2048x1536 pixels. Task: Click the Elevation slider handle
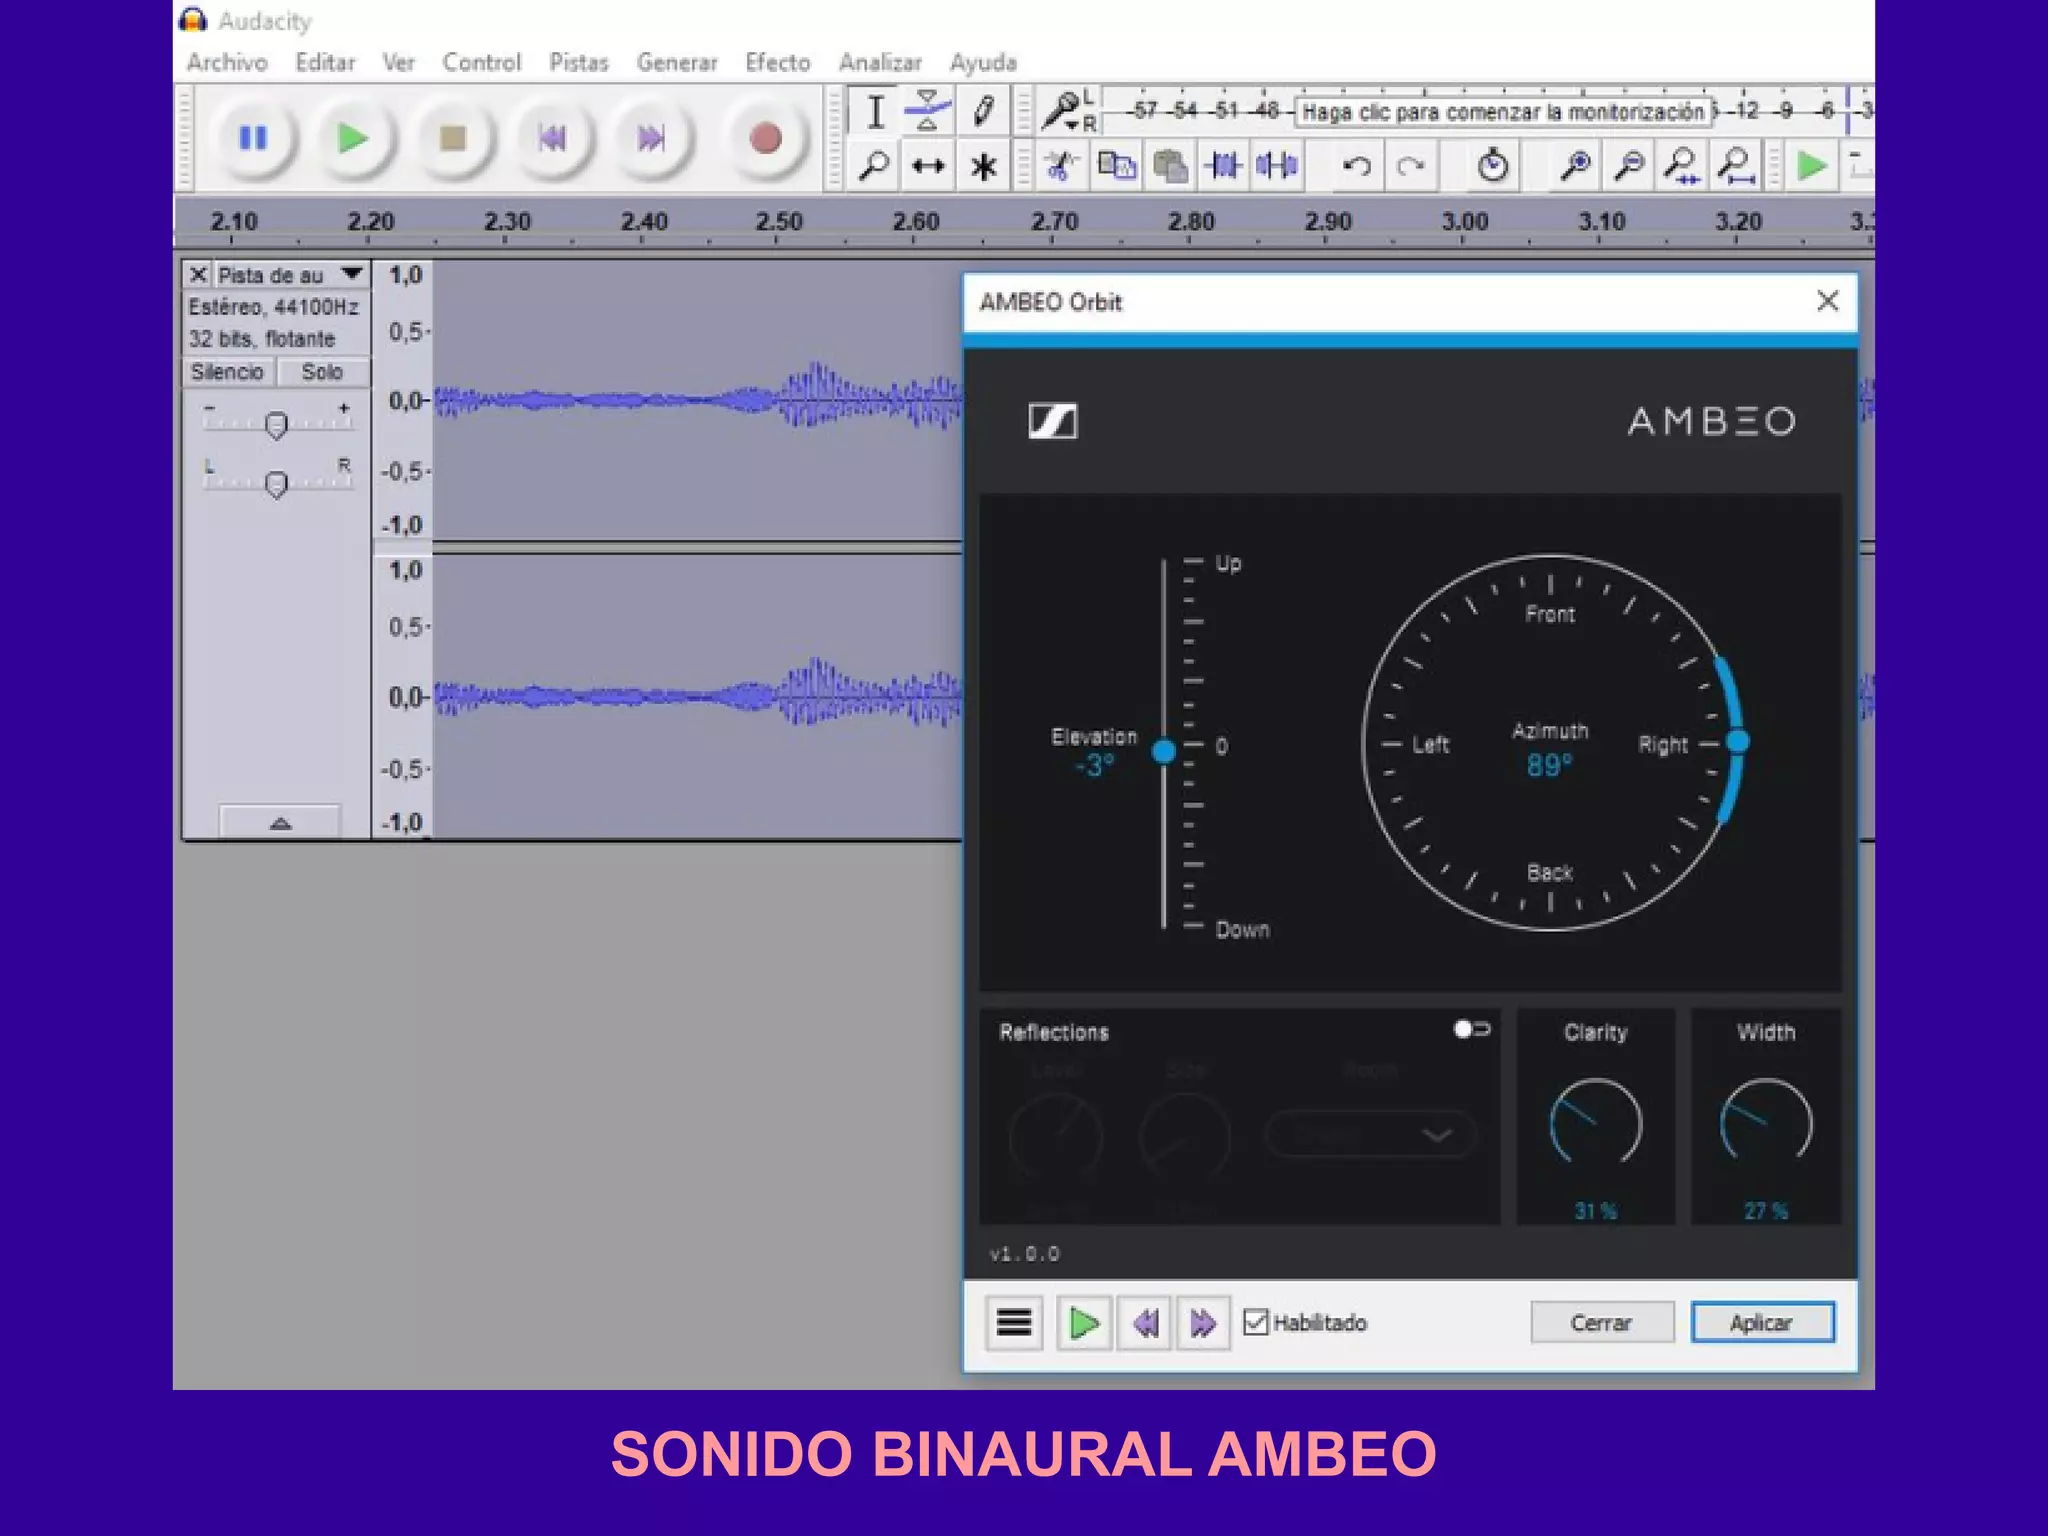coord(1164,751)
